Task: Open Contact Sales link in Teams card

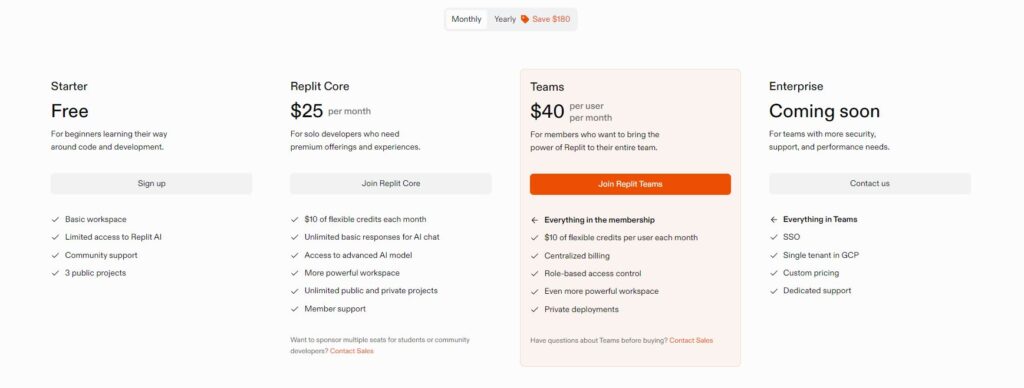Action: [x=691, y=340]
